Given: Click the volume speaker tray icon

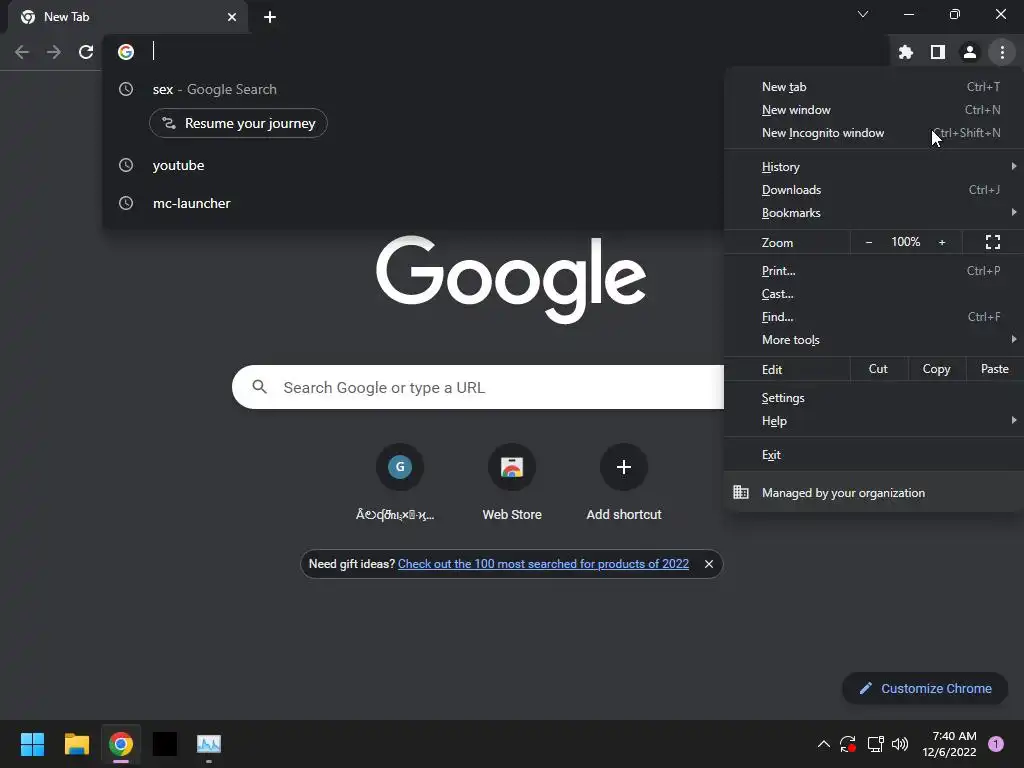Looking at the screenshot, I should 900,744.
